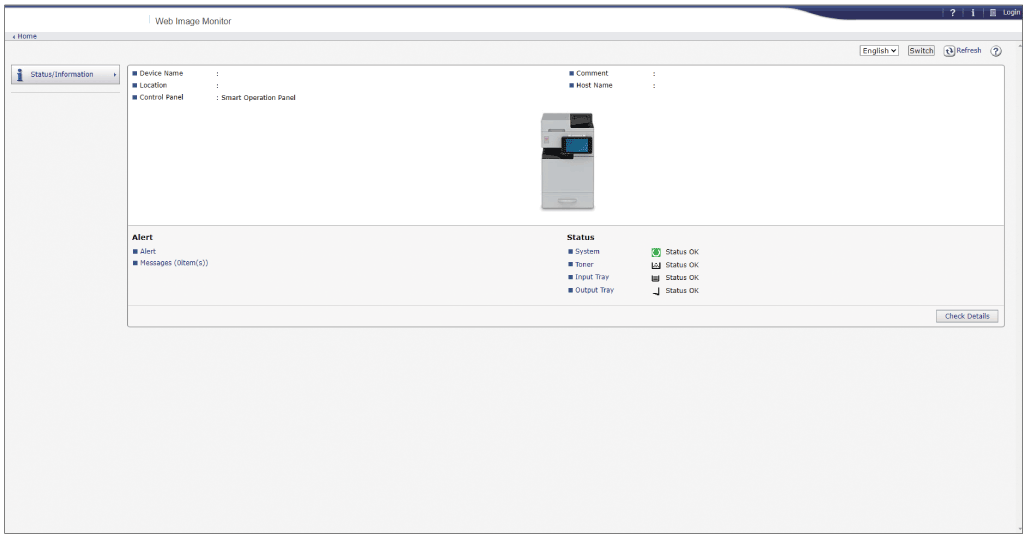1028x539 pixels.
Task: Click the green System status icon
Action: tap(656, 252)
